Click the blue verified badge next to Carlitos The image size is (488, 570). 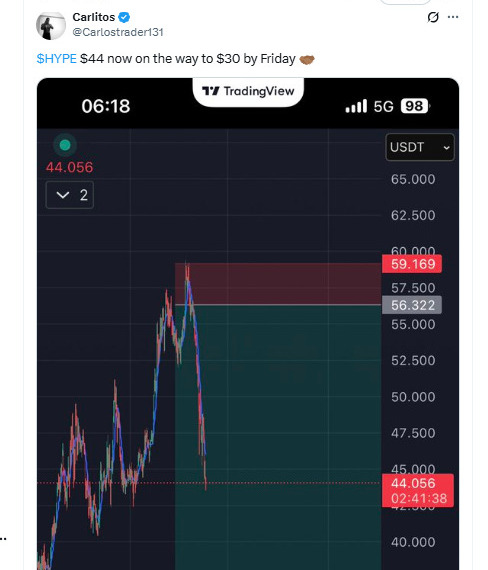click(124, 17)
